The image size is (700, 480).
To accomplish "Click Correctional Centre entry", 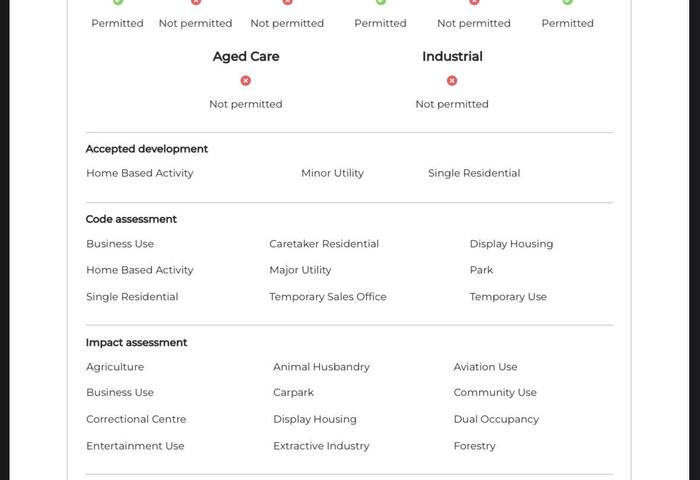I will [x=136, y=419].
